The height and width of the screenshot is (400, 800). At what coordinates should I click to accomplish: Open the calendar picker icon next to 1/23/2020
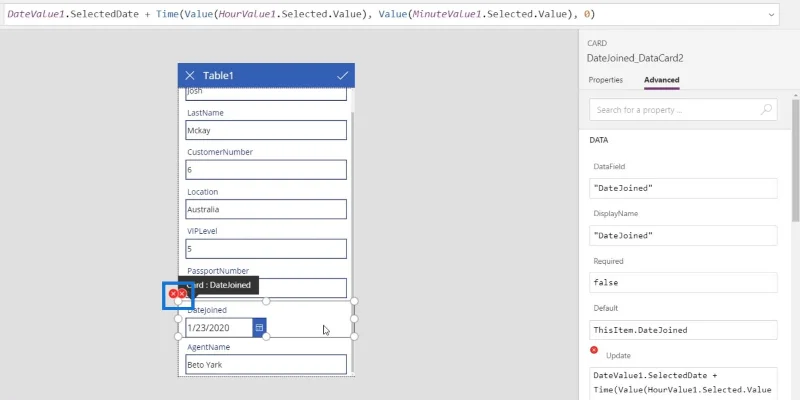[259, 328]
